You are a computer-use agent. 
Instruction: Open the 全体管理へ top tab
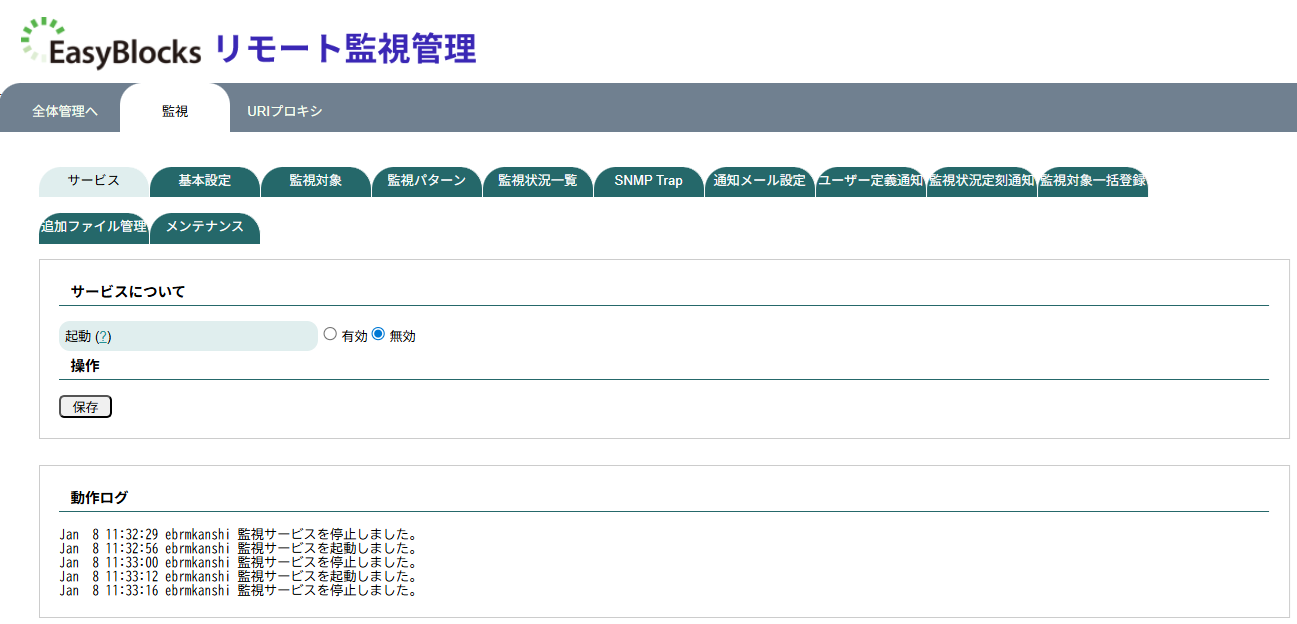64,111
